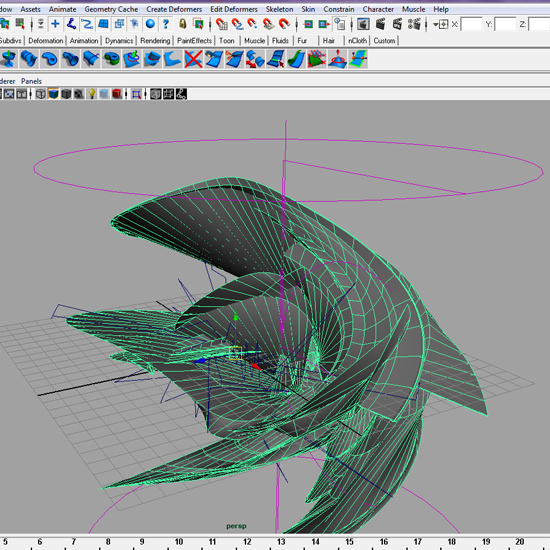Toggle select joints mask icon

tap(71, 24)
